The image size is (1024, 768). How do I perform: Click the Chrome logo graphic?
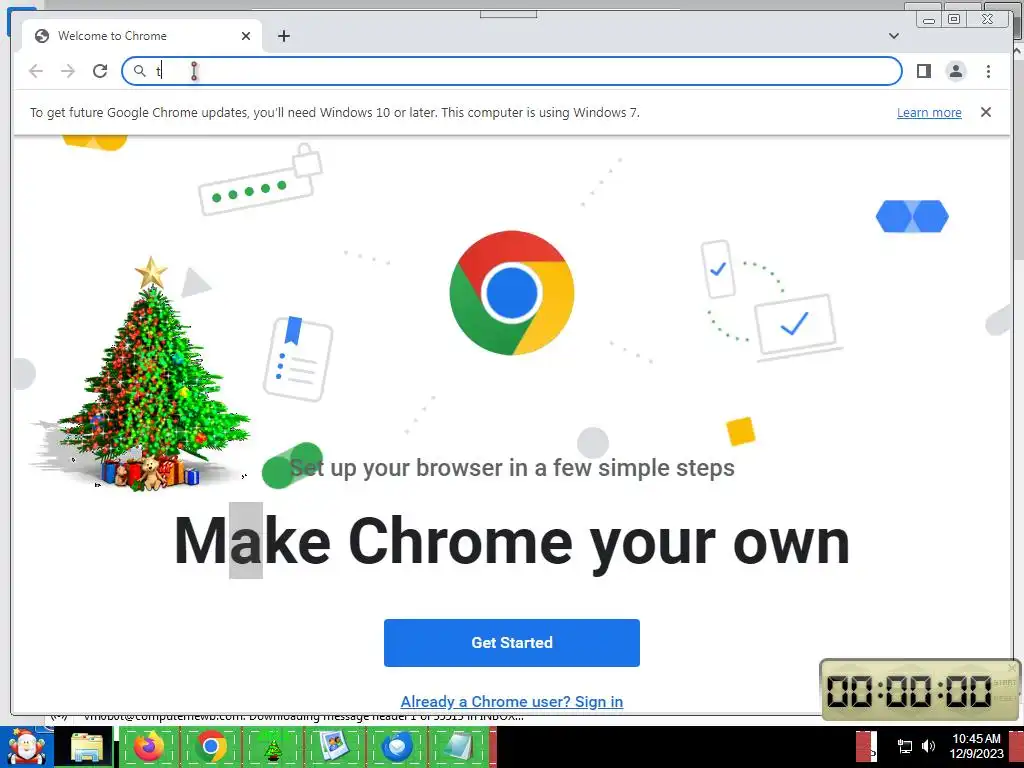[511, 293]
